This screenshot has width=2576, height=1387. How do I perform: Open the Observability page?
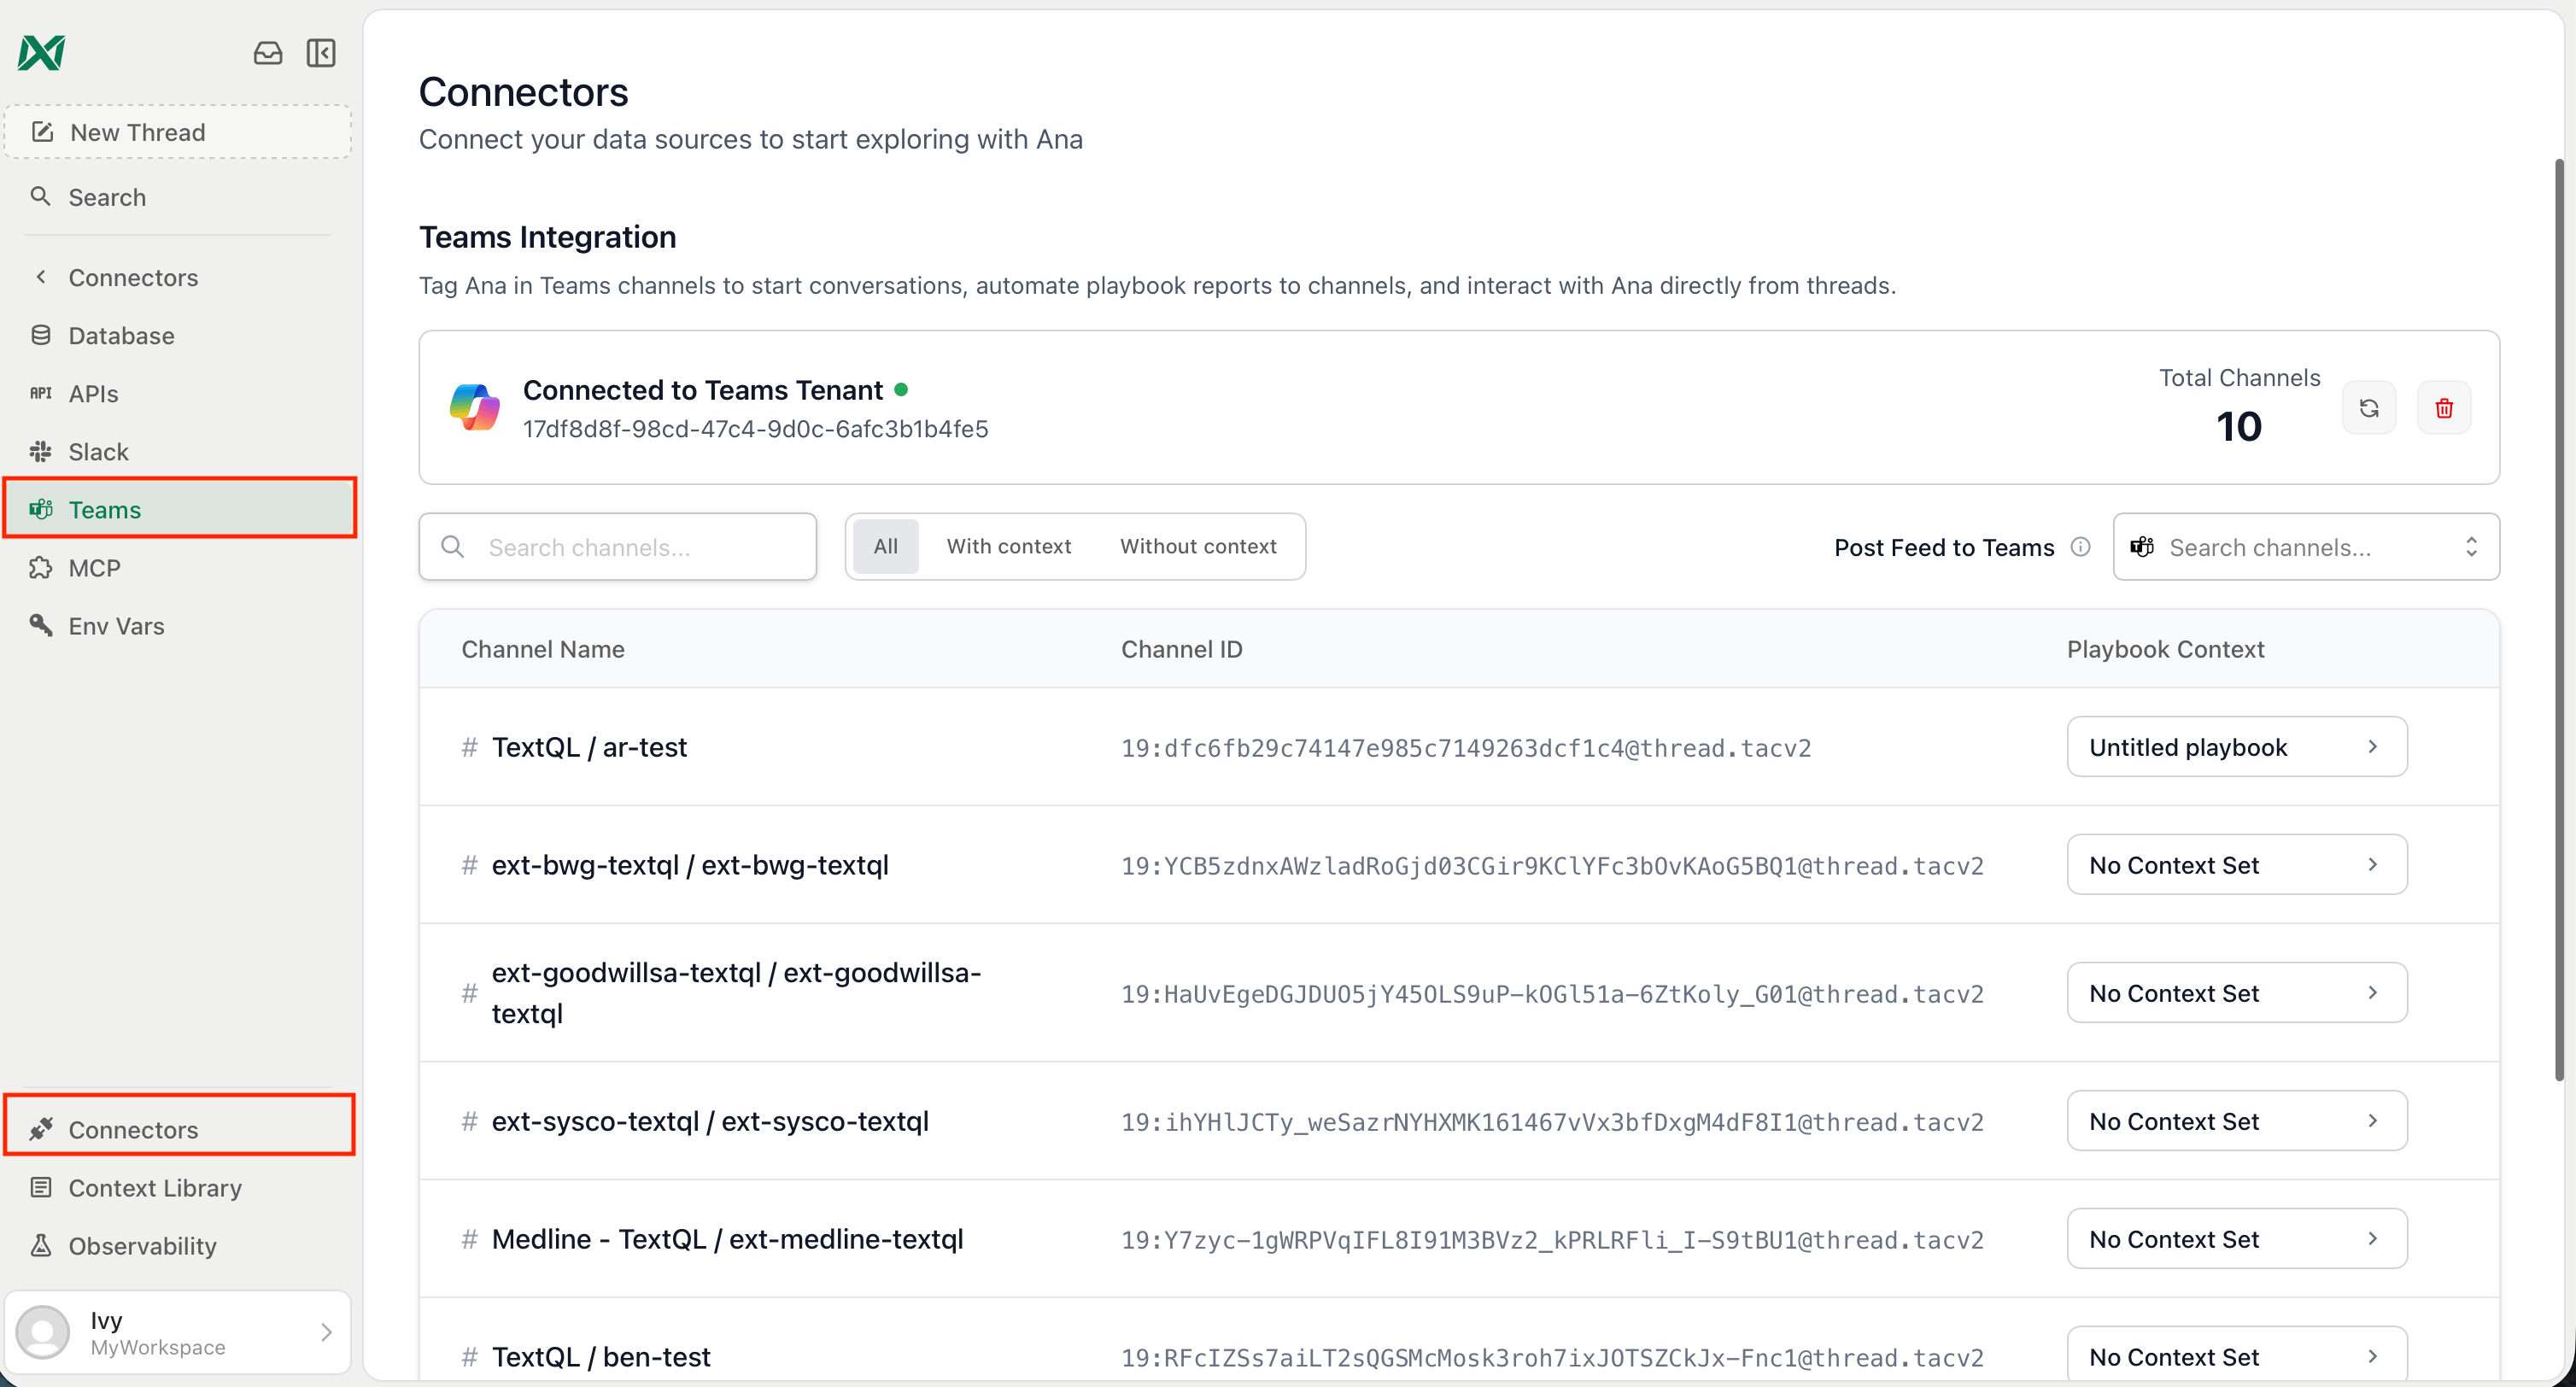(x=178, y=1245)
